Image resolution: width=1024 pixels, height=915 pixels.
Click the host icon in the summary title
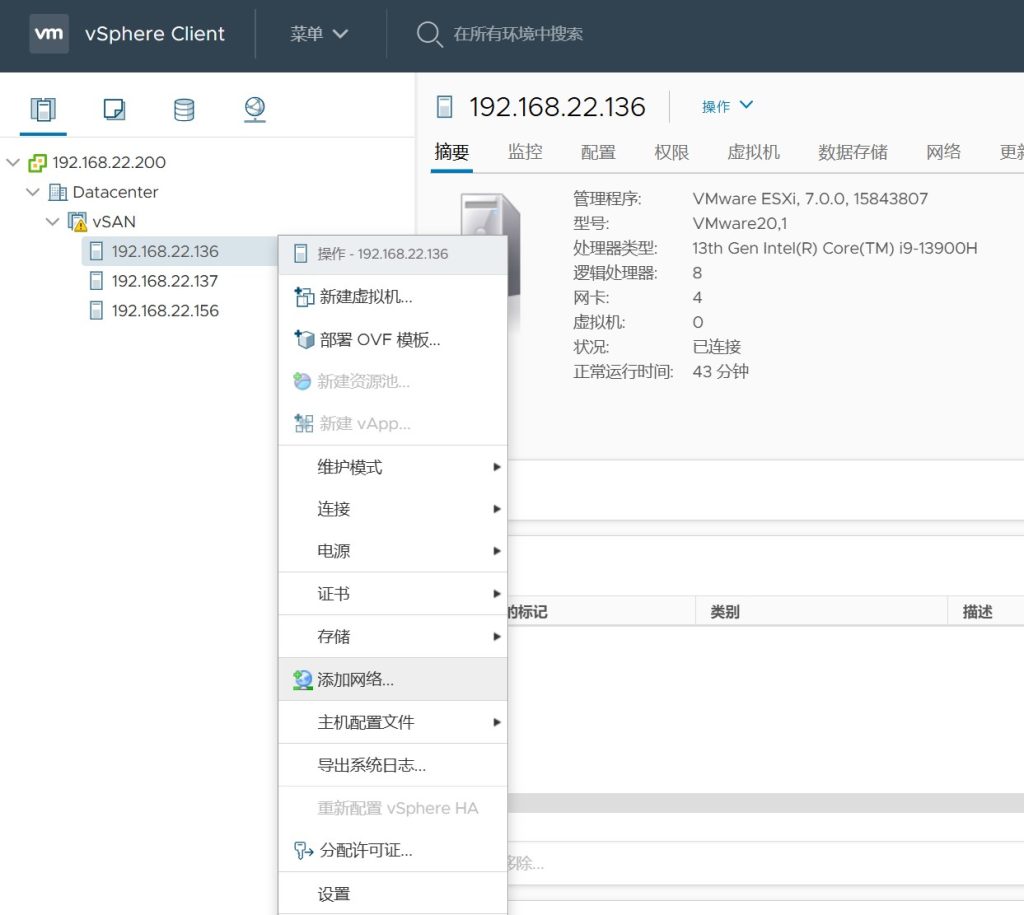pyautogui.click(x=444, y=106)
